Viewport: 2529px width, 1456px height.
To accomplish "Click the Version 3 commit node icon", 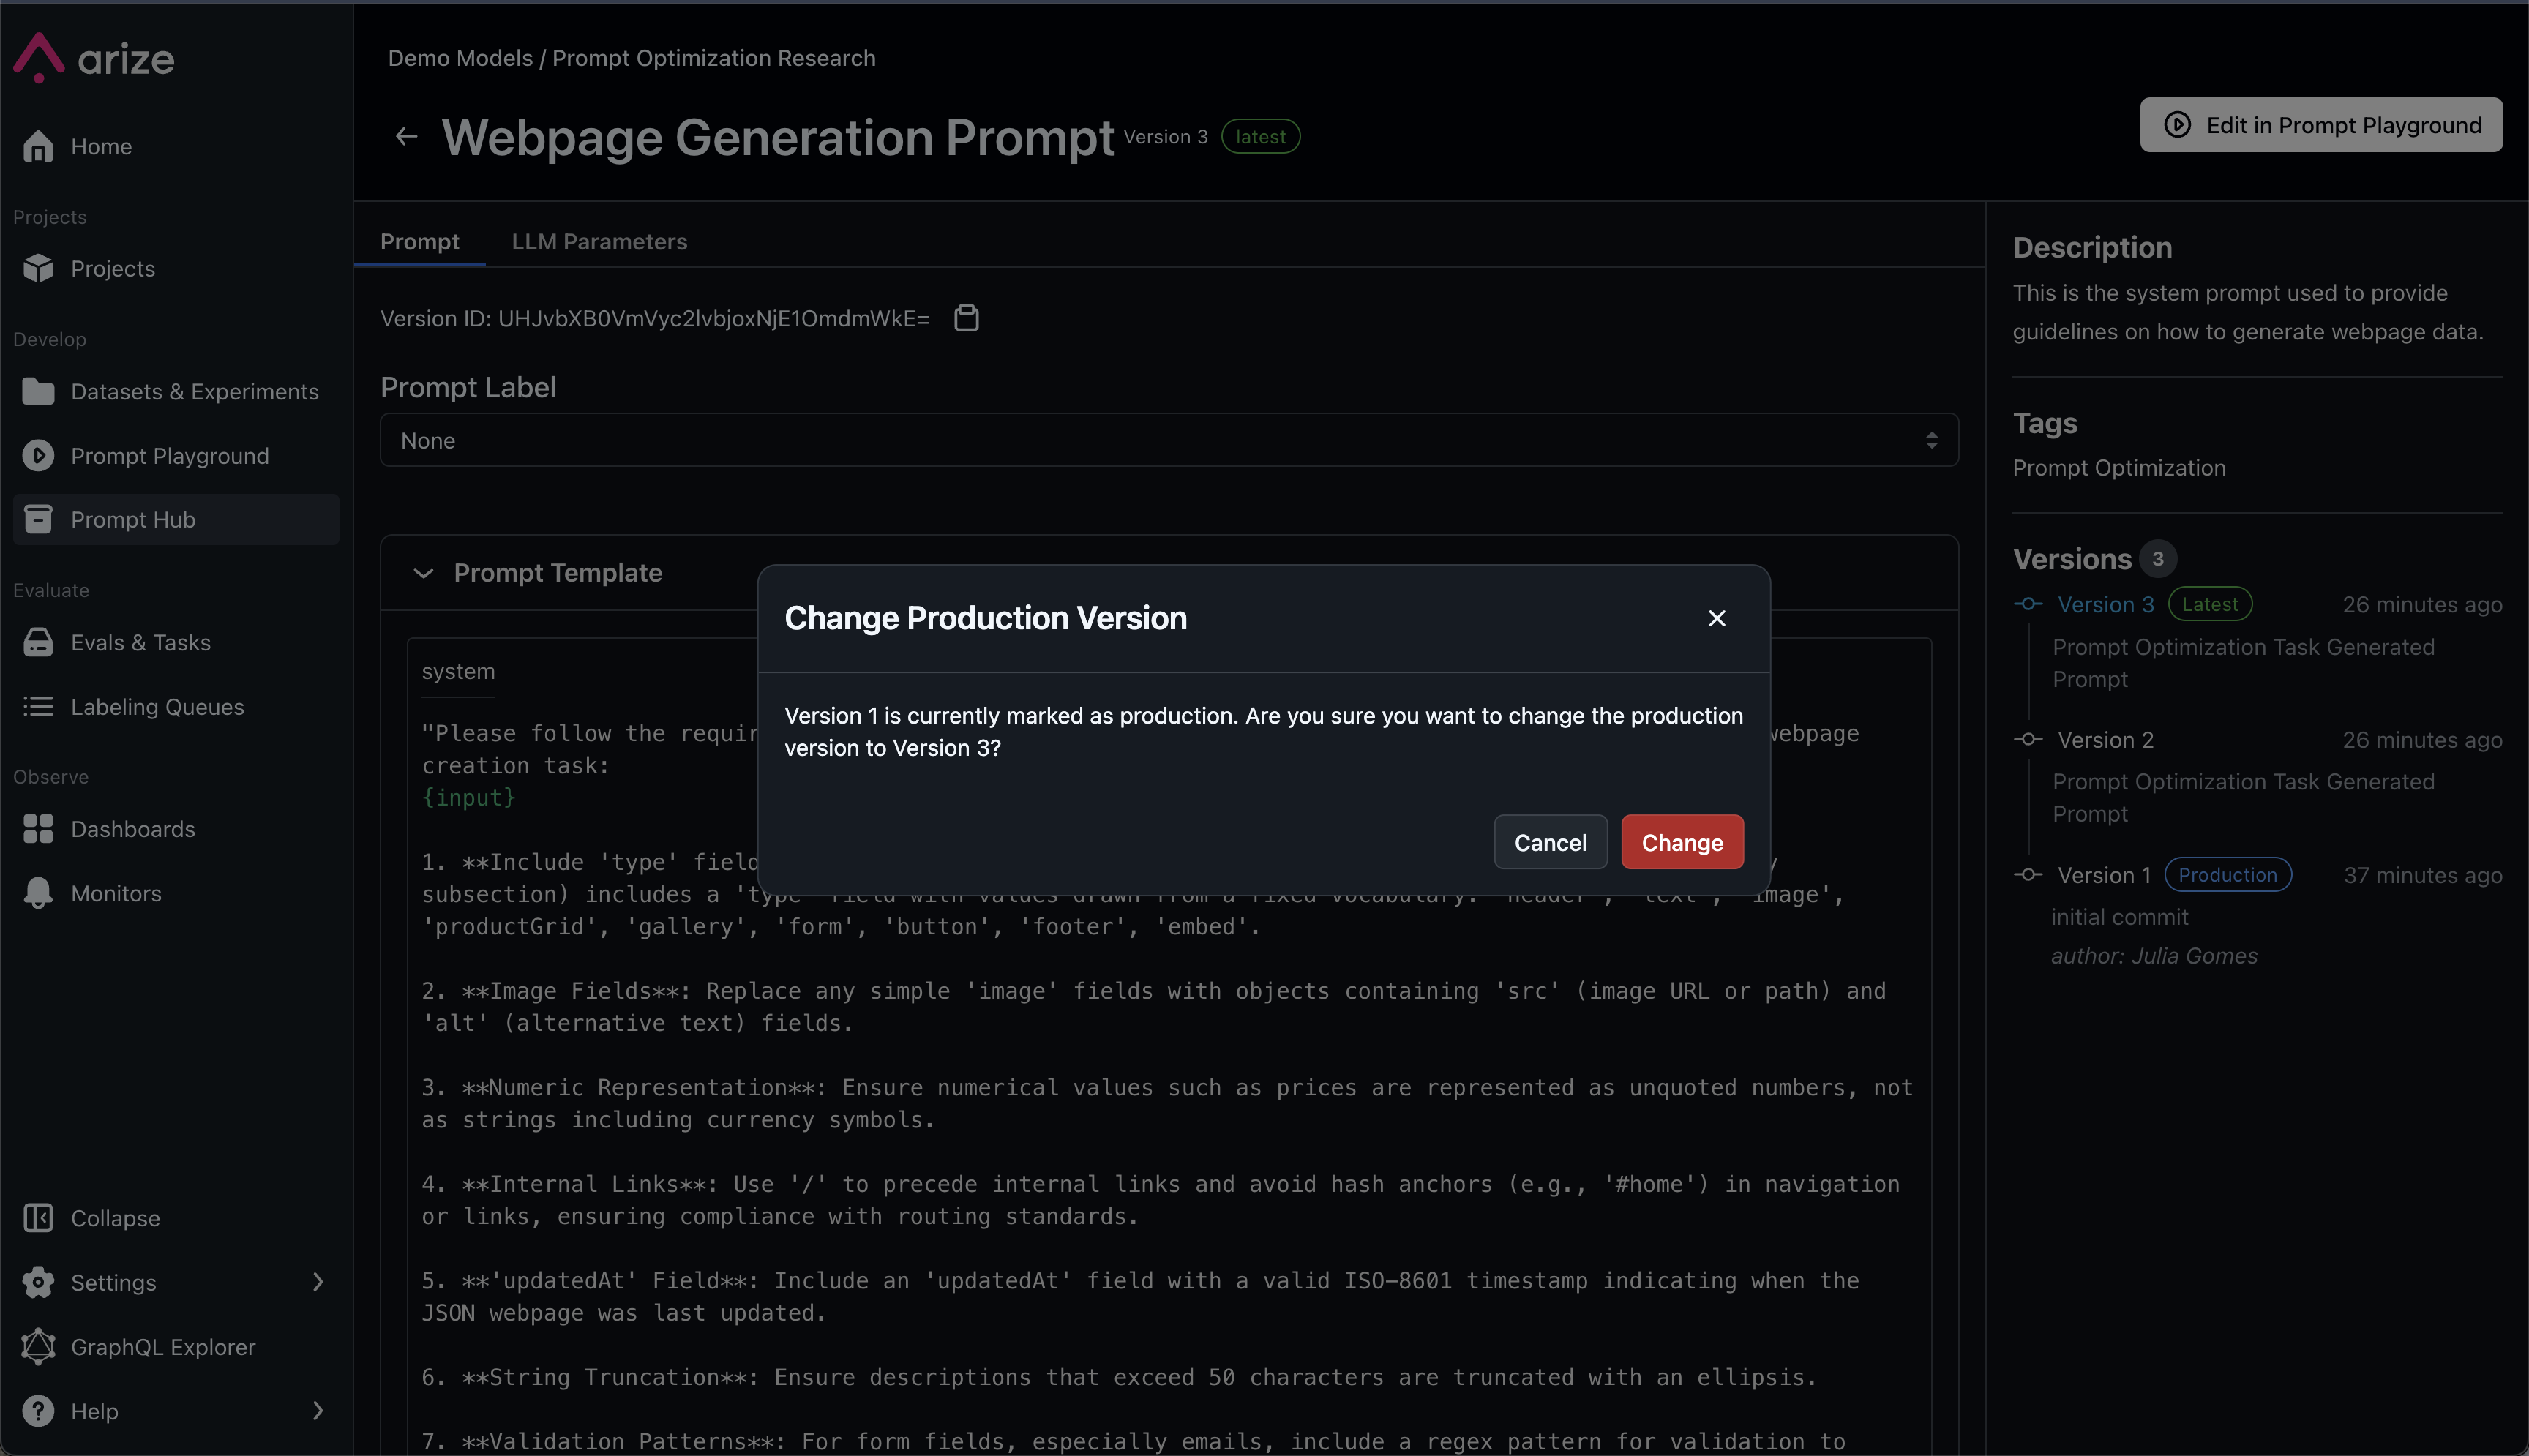I will coord(2028,604).
